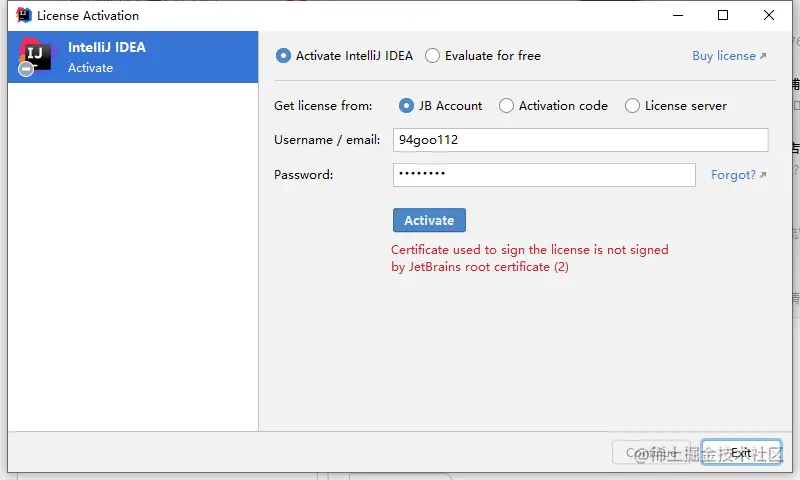Image resolution: width=800 pixels, height=480 pixels.
Task: Click the JetBrains icon in the title bar
Action: (23, 15)
